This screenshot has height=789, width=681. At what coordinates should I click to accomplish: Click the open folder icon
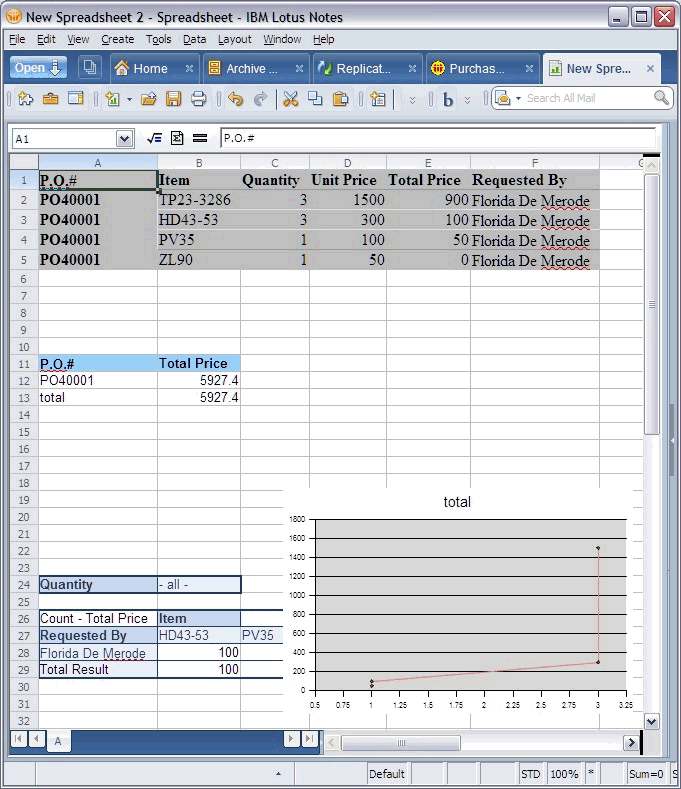(x=148, y=99)
